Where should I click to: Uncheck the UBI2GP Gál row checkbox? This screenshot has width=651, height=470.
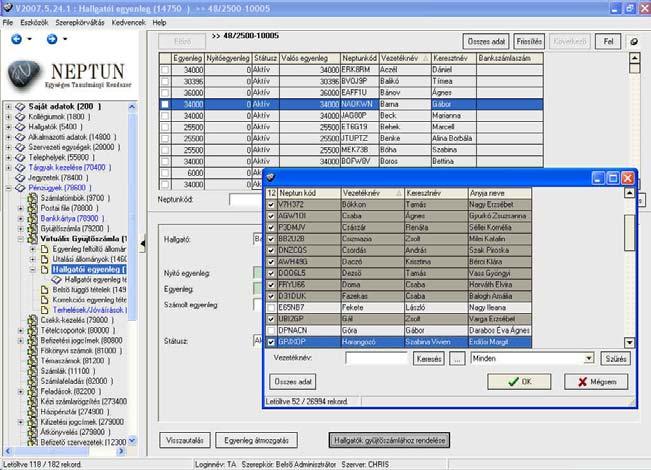click(x=271, y=319)
